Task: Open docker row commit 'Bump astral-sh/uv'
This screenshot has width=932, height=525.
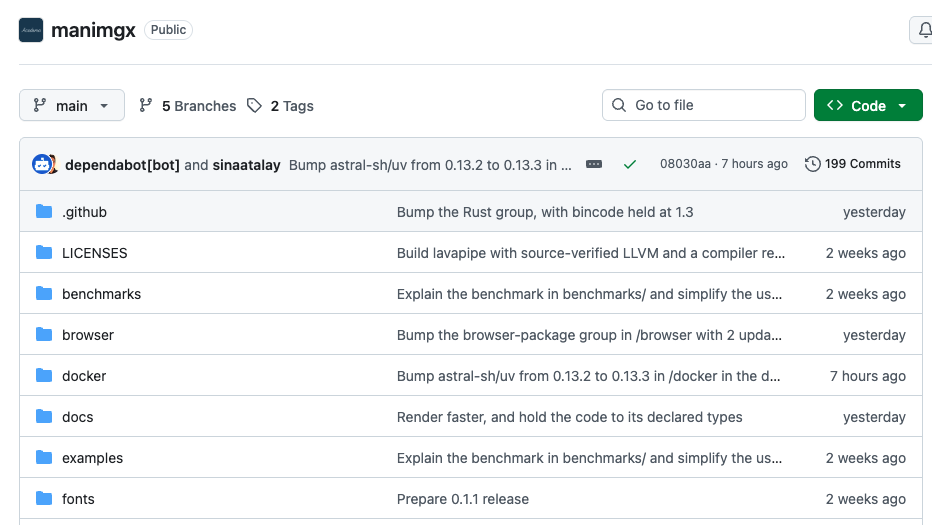Action: coord(588,376)
